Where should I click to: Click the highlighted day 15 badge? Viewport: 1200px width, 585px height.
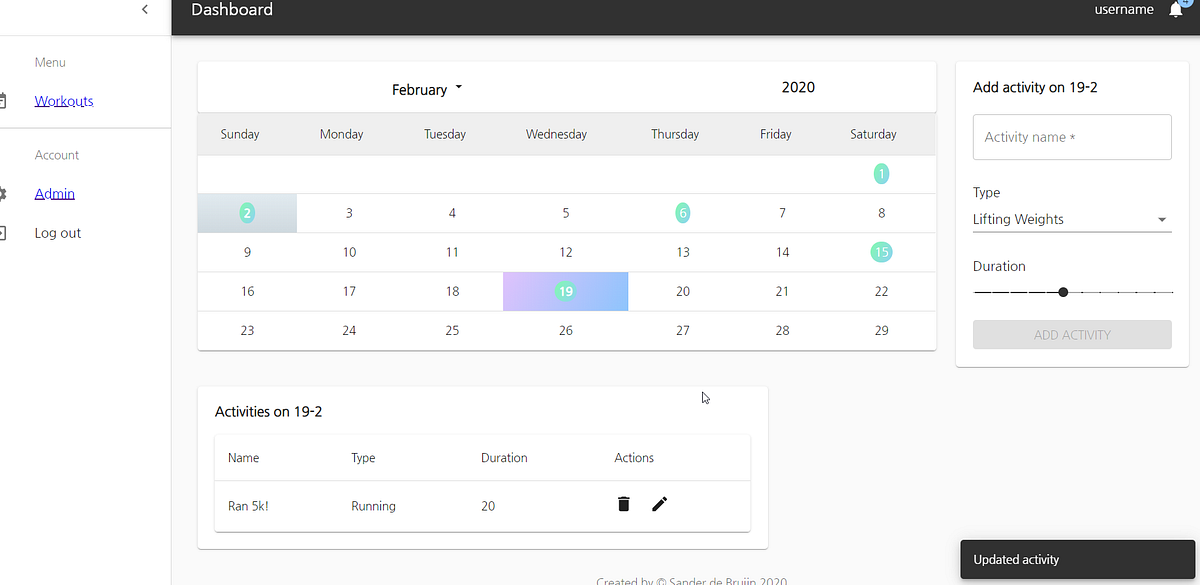(881, 252)
